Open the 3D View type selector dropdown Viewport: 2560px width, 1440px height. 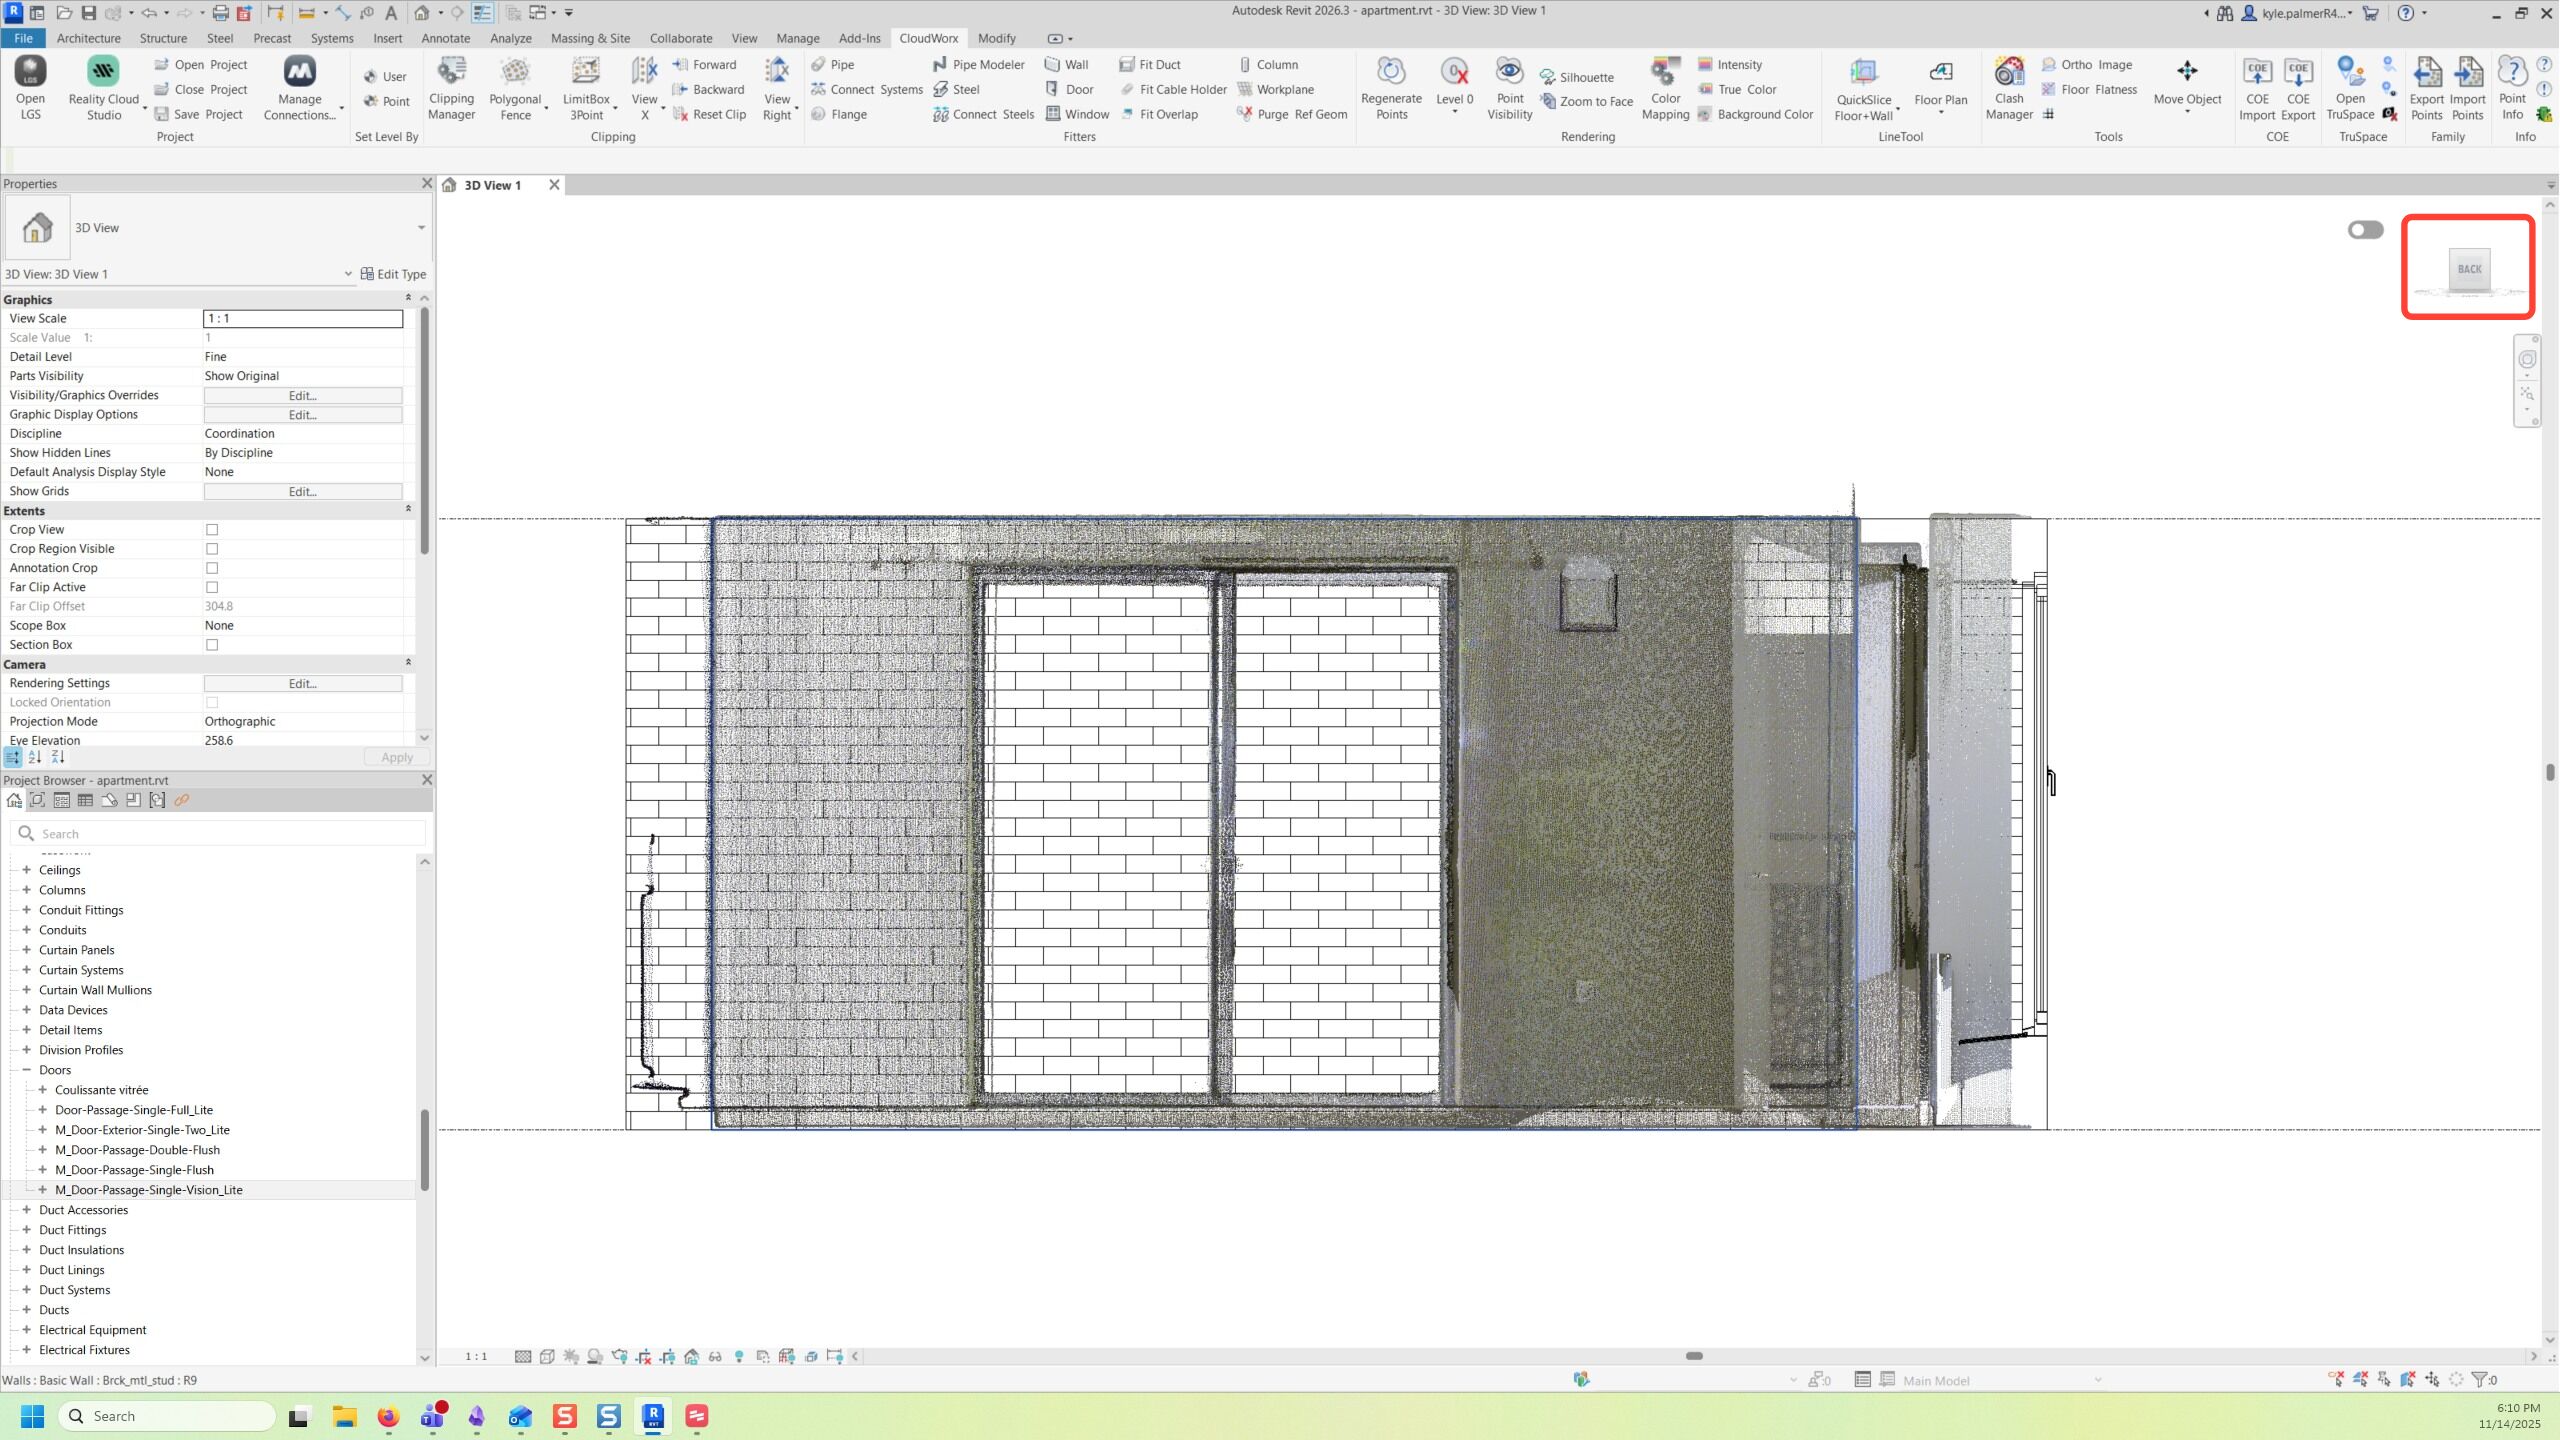421,228
